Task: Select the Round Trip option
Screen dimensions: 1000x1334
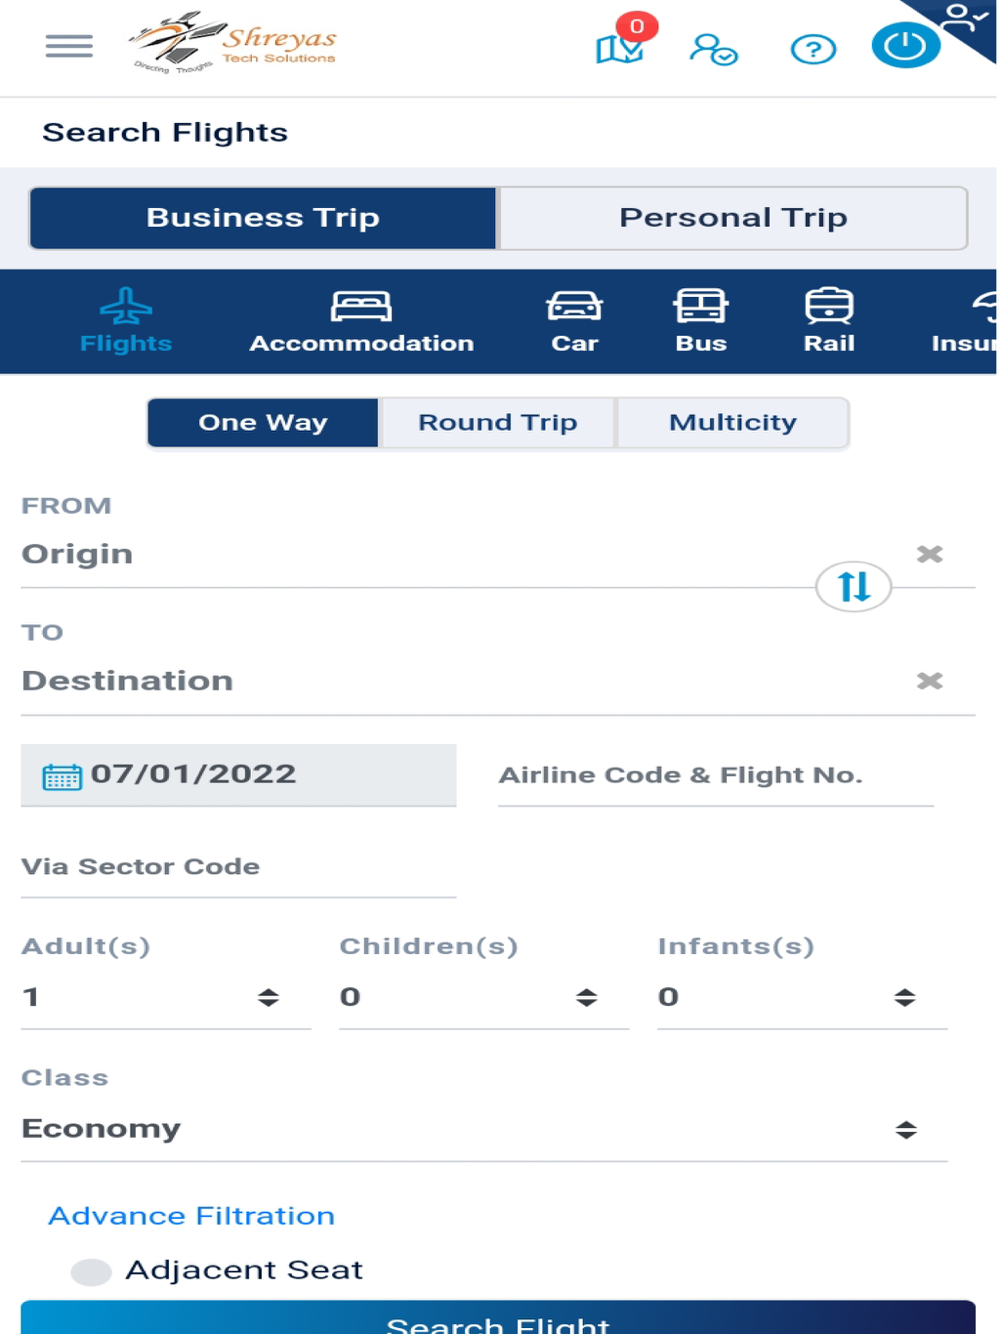Action: coord(497,423)
